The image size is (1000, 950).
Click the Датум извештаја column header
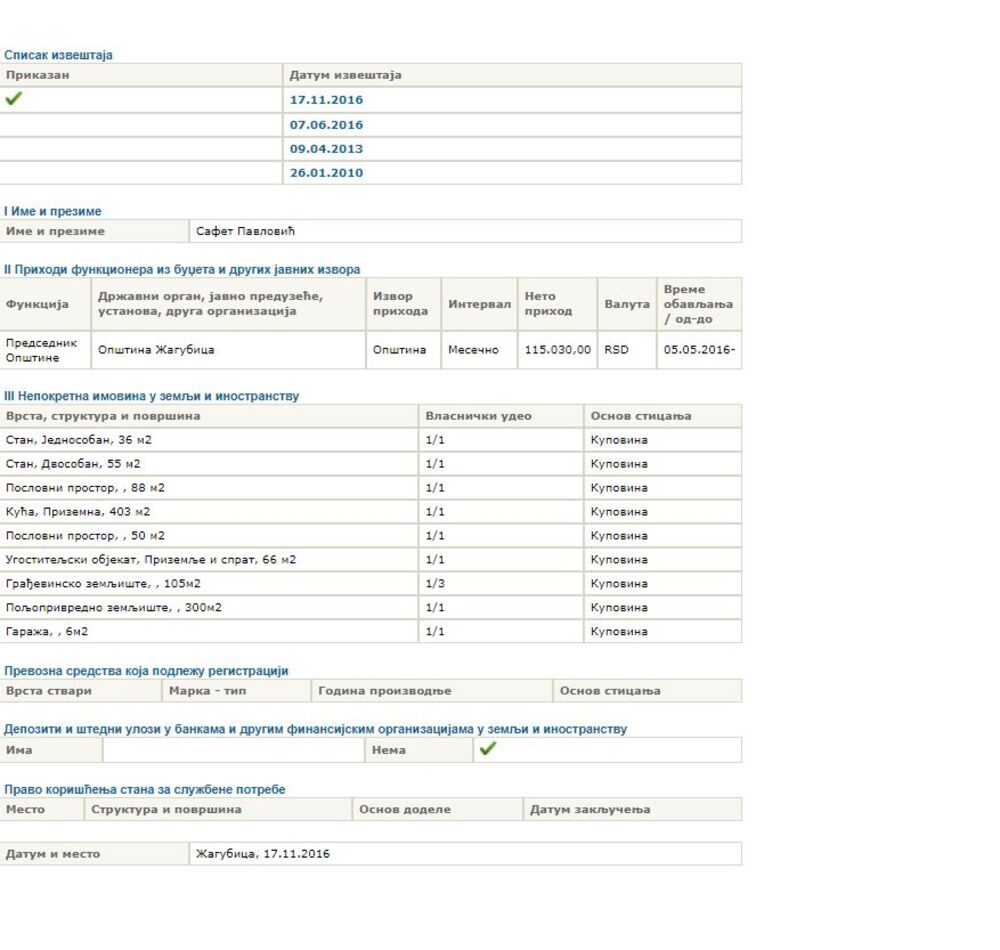[345, 75]
